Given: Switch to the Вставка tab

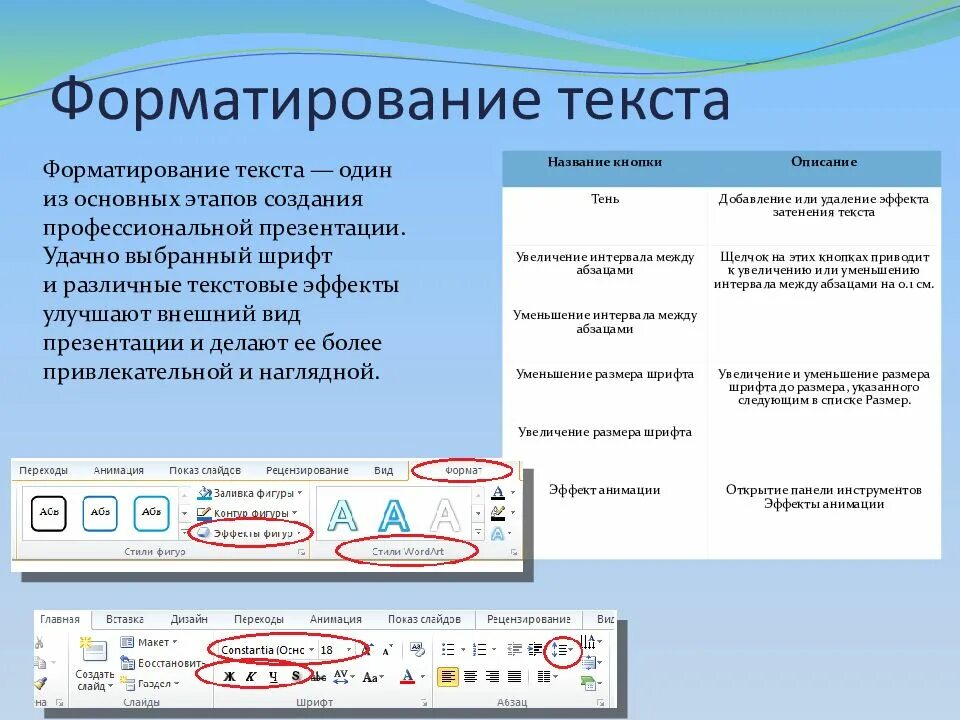Looking at the screenshot, I should (125, 619).
